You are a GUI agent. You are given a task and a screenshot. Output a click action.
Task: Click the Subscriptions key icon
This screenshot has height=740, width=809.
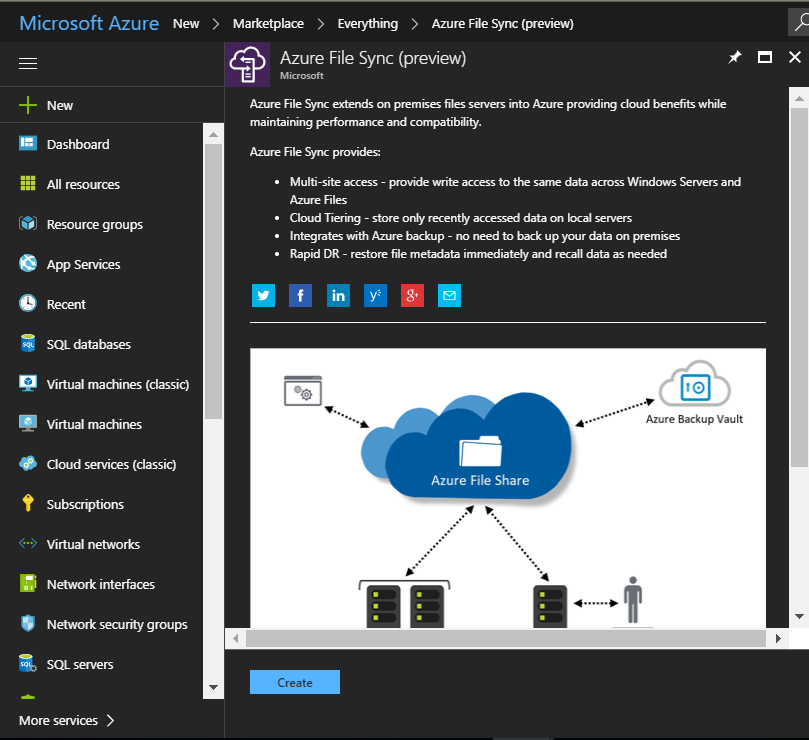(28, 503)
